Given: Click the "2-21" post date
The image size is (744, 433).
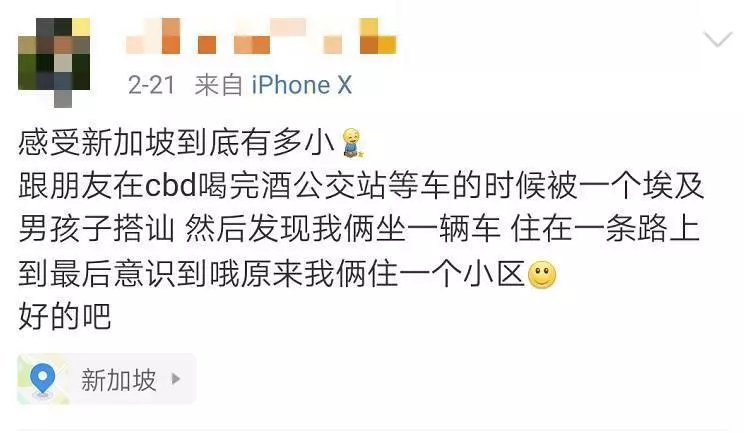Looking at the screenshot, I should point(151,86).
